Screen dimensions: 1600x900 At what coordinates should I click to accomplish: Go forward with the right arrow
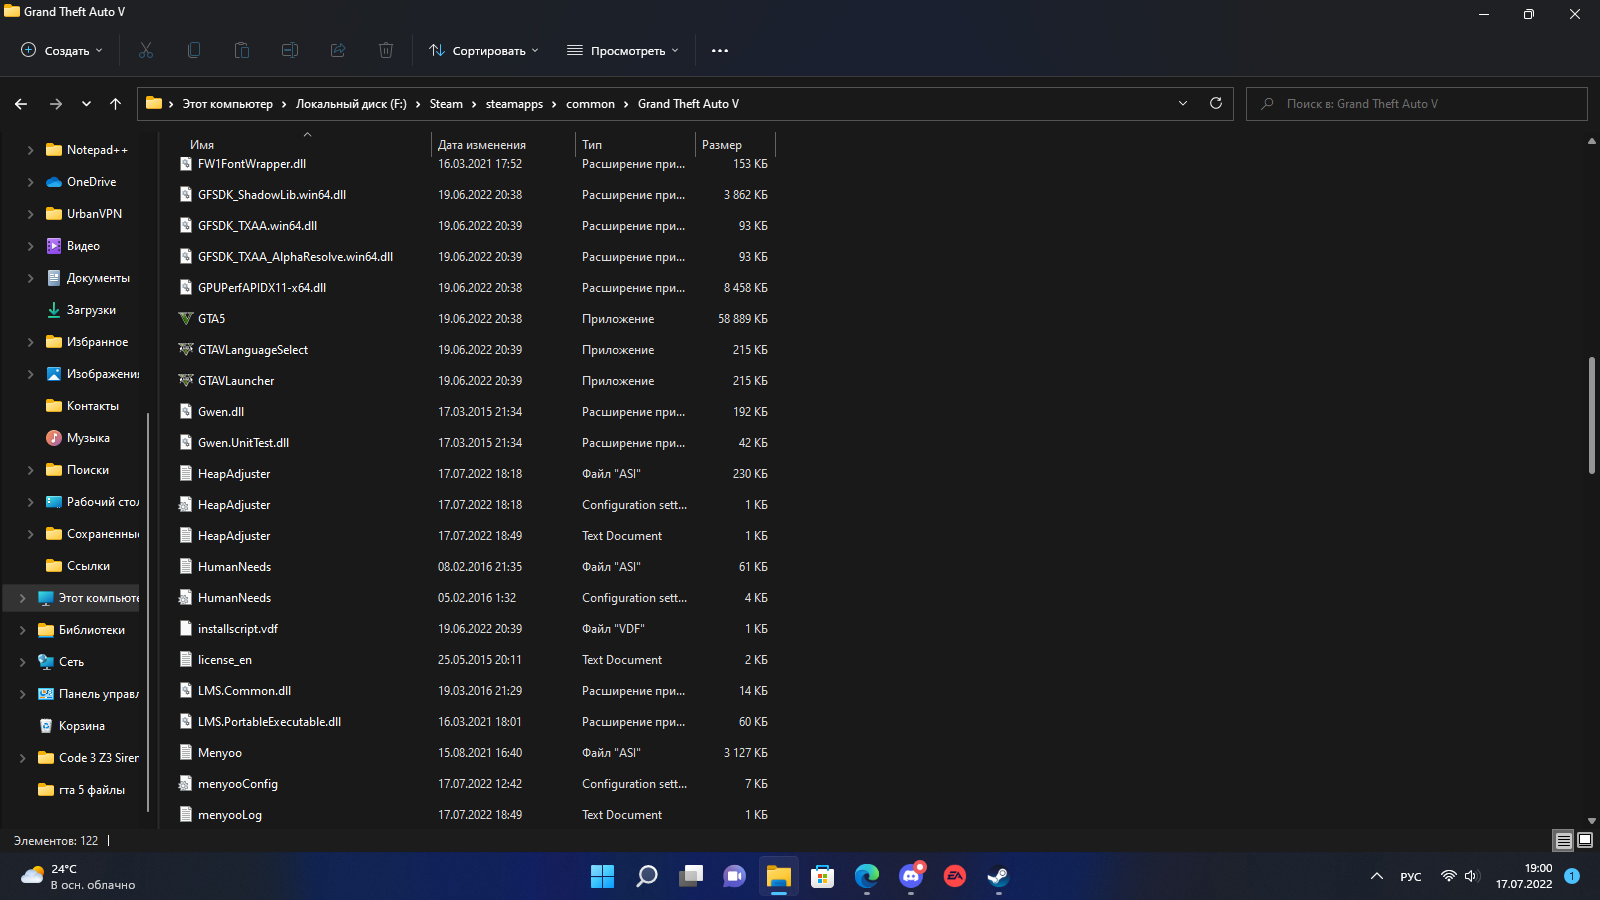pos(56,104)
